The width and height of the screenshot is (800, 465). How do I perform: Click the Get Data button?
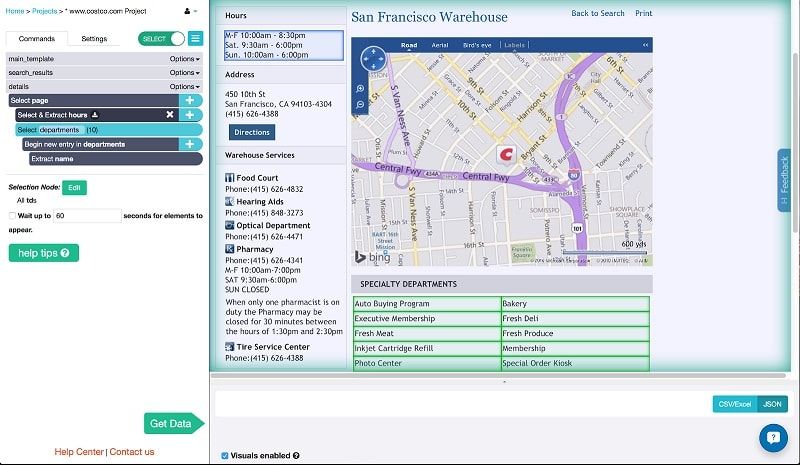click(x=173, y=423)
